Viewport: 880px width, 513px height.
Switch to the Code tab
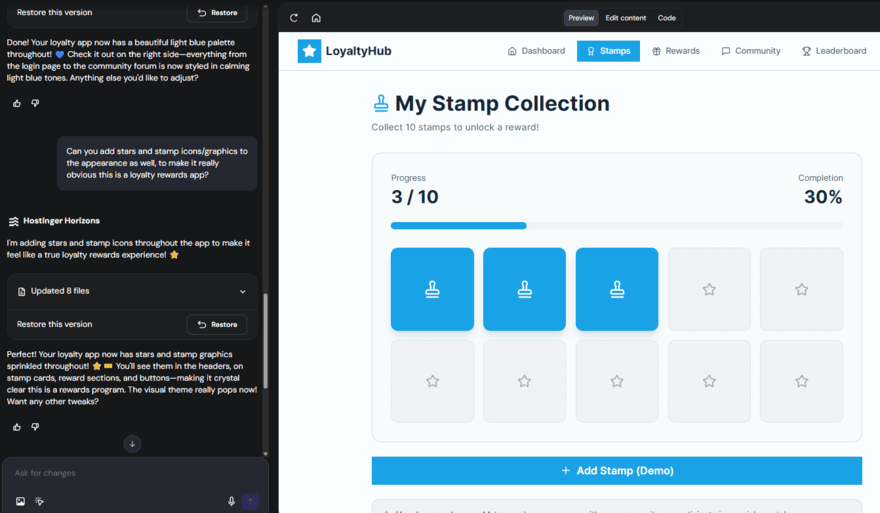[x=666, y=18]
